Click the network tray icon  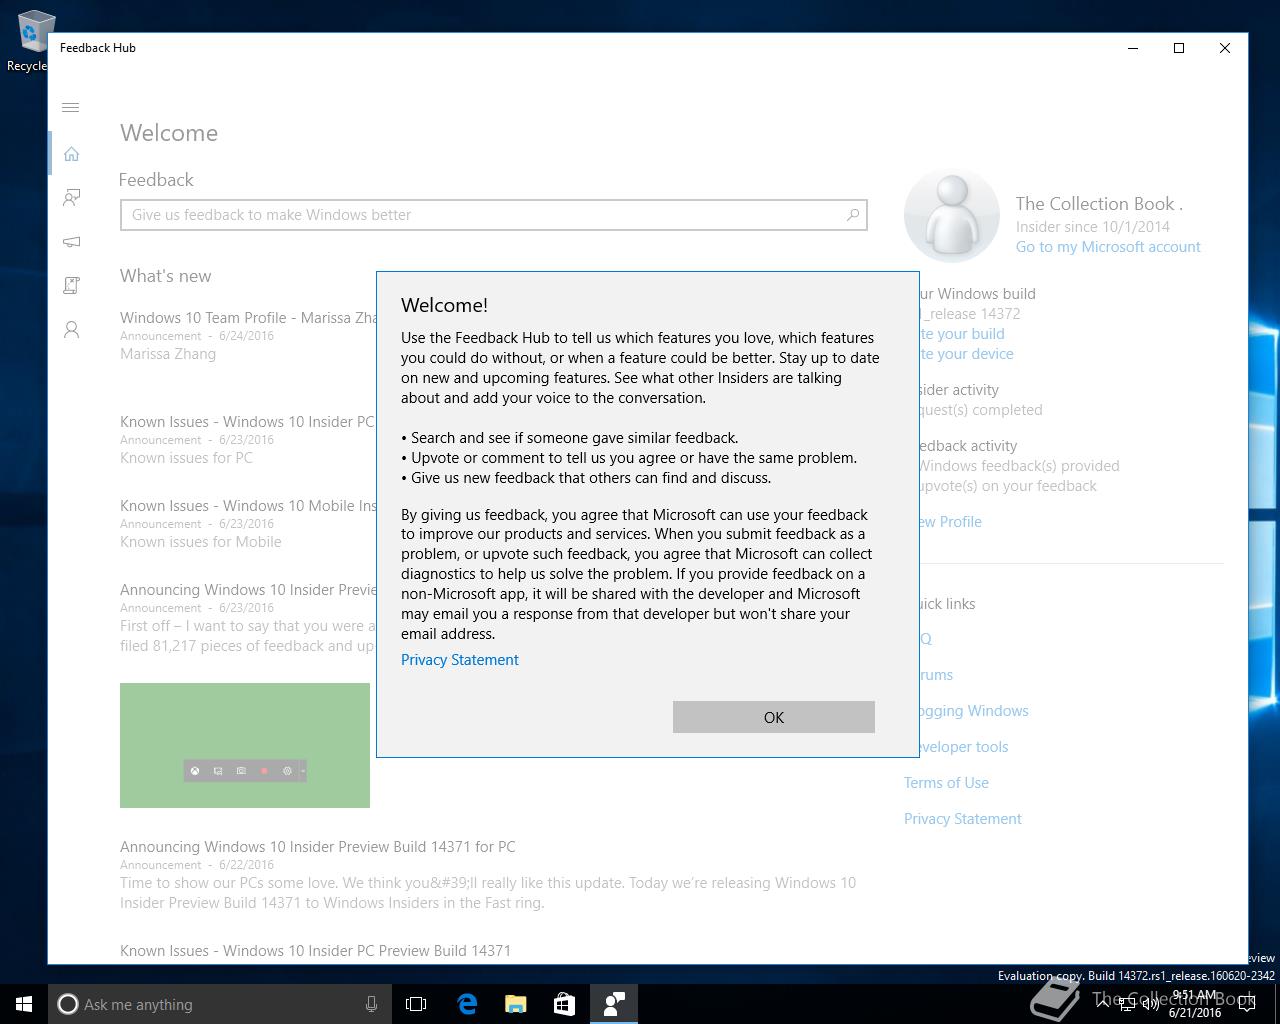click(x=1127, y=1005)
